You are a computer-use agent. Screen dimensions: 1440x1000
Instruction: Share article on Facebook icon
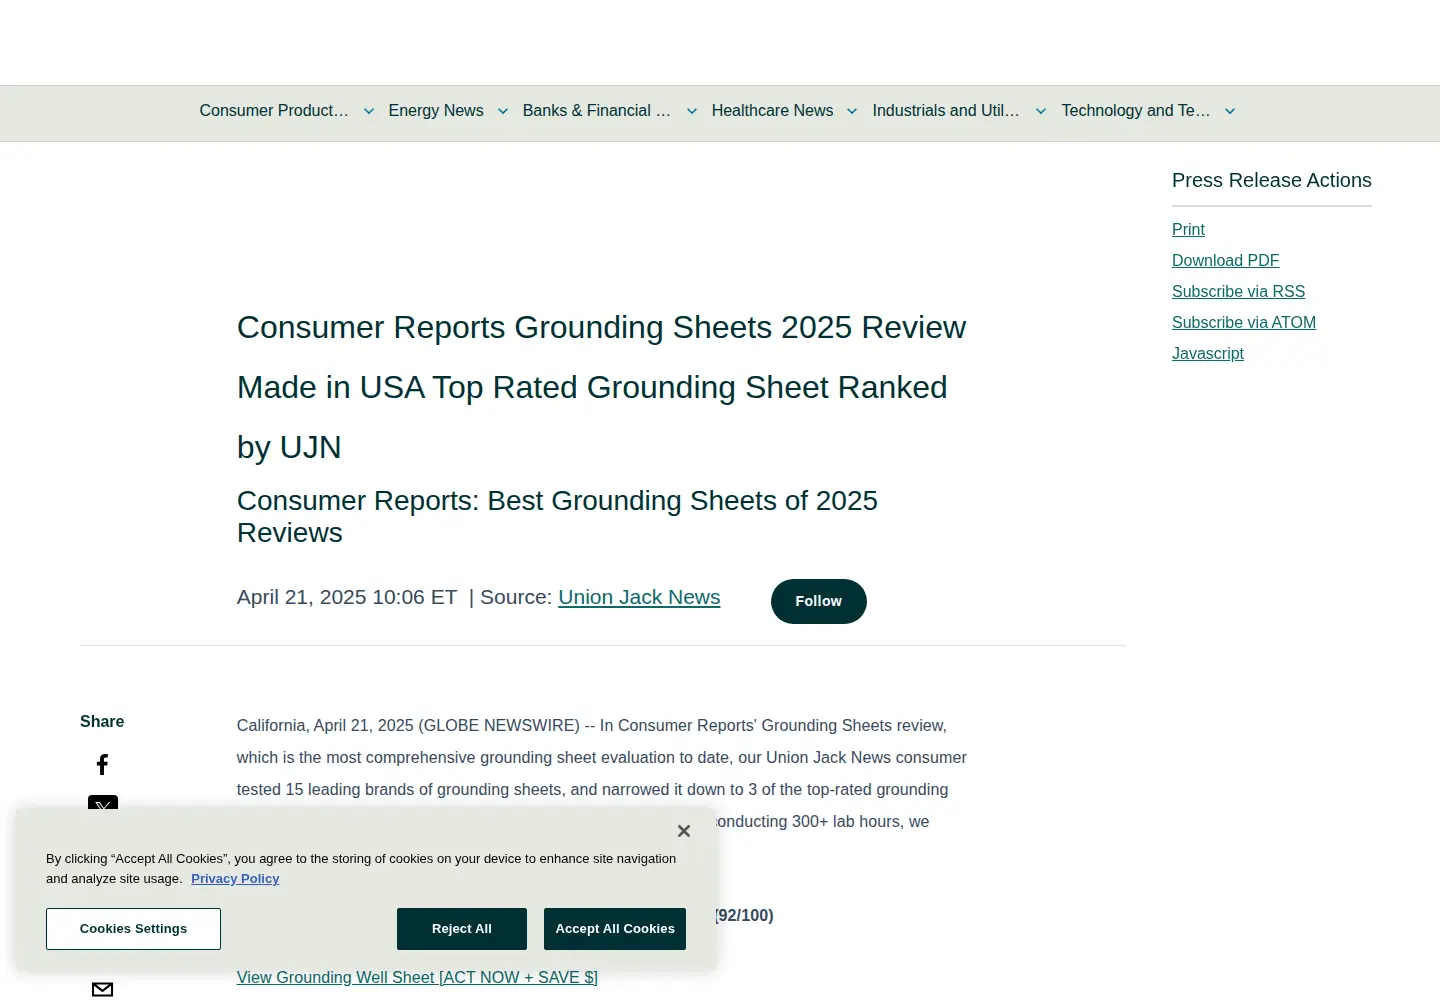pos(102,765)
